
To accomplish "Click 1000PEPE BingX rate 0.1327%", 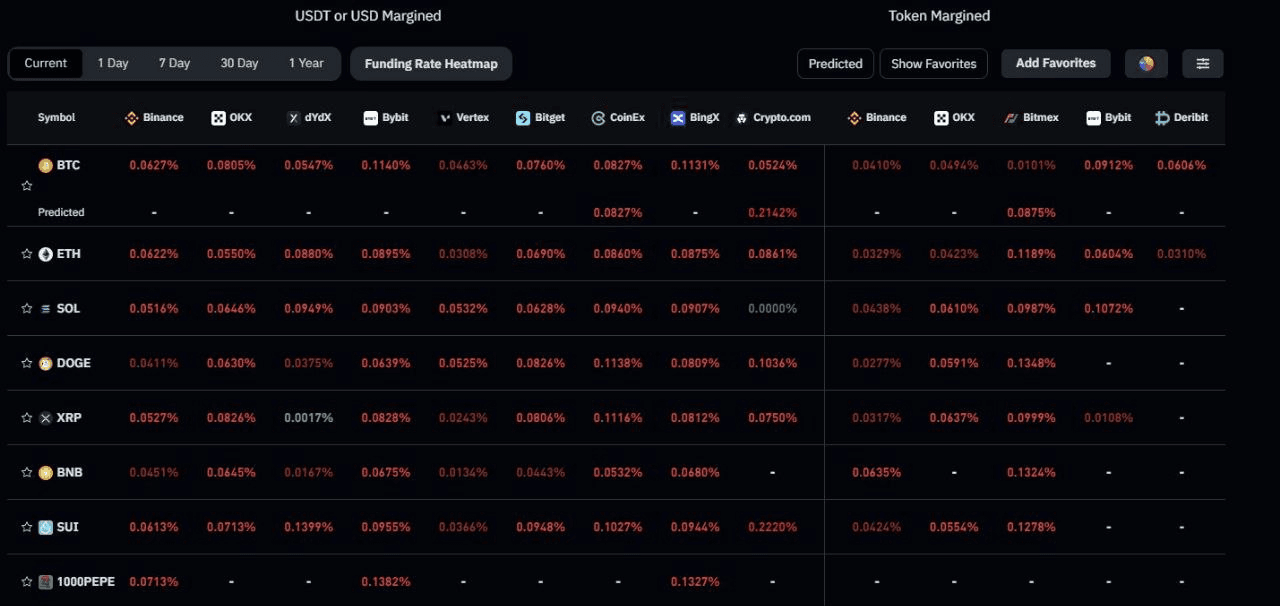I will pyautogui.click(x=695, y=582).
